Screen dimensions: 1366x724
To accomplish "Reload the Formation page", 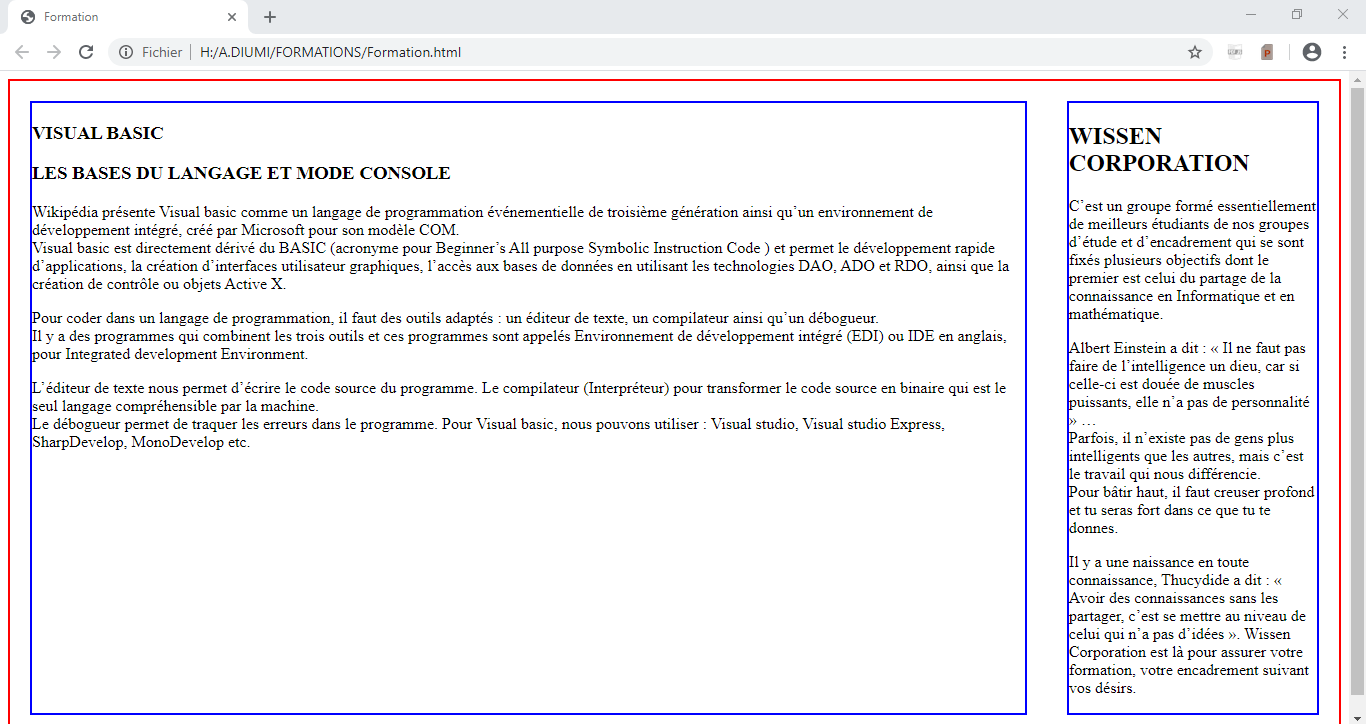I will click(86, 52).
